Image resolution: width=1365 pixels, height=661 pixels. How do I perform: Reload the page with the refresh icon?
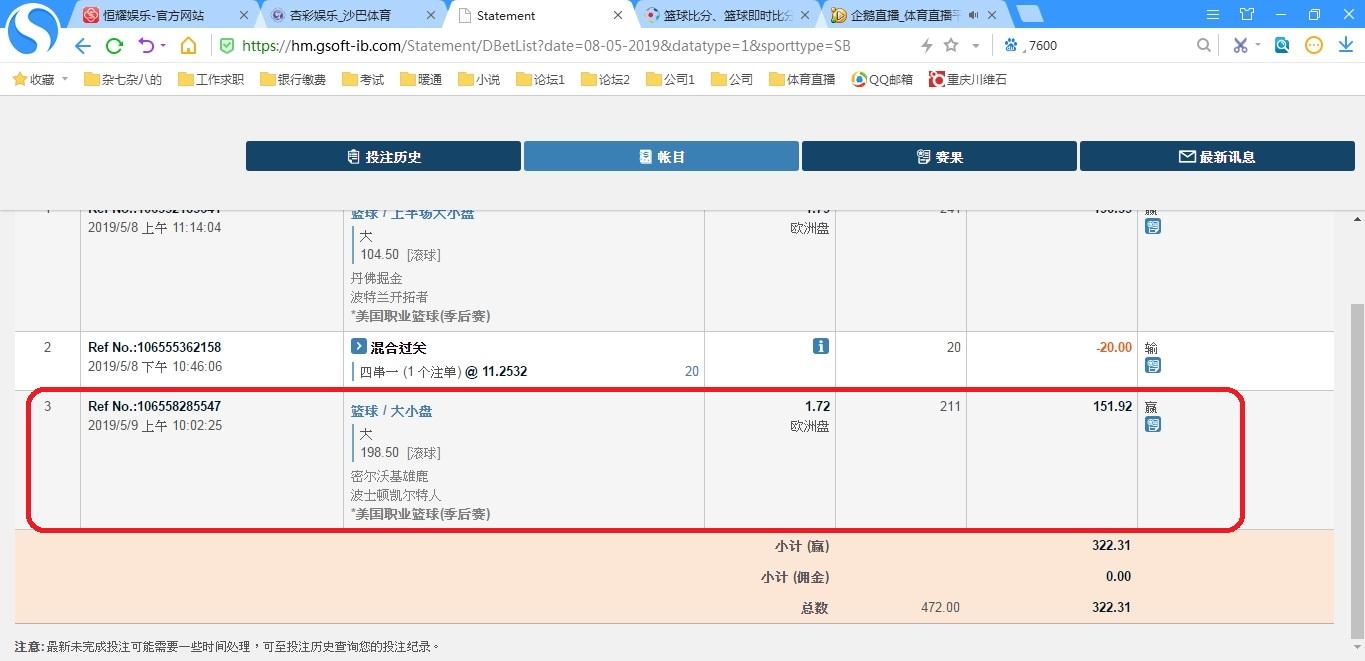click(x=114, y=46)
